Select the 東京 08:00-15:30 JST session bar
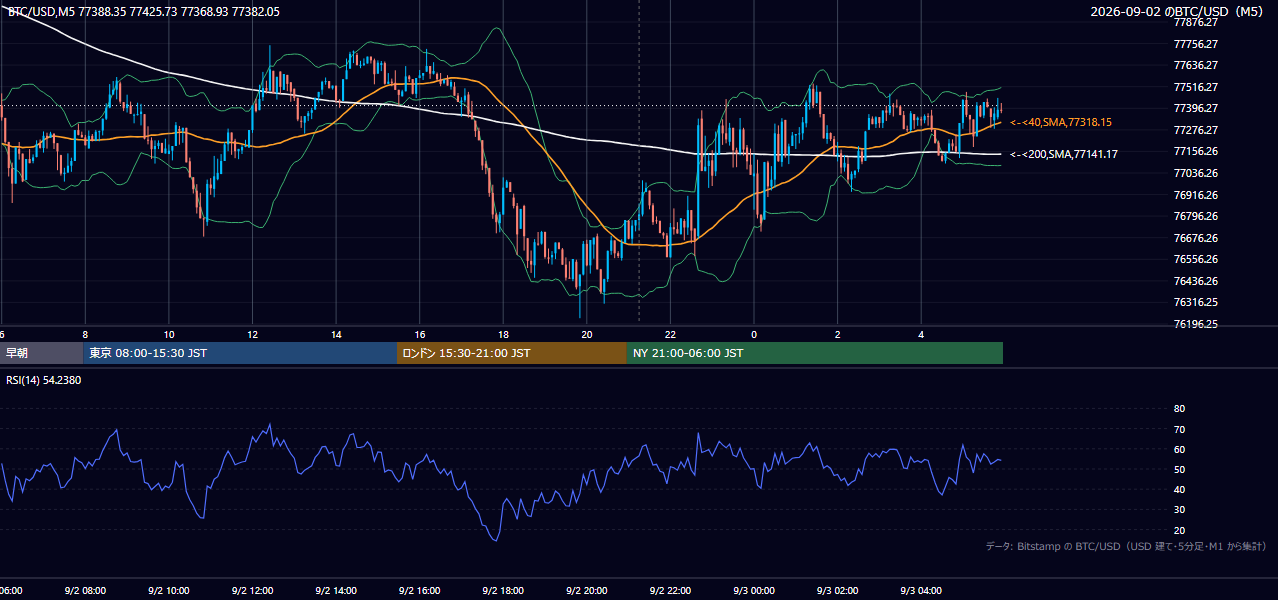This screenshot has width=1278, height=600. pos(240,353)
